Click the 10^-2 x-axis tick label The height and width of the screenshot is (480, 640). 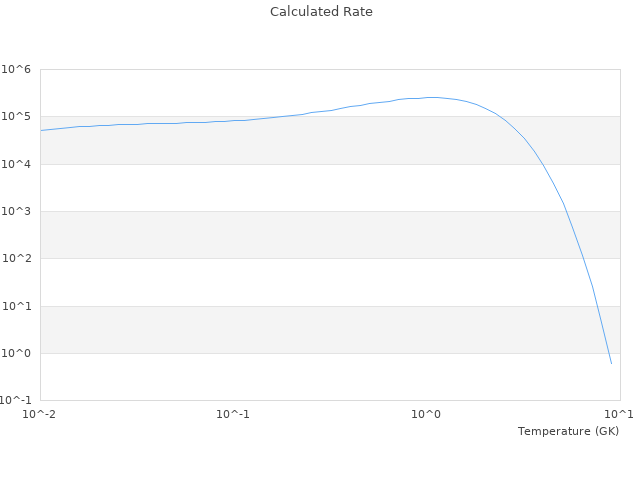click(x=40, y=414)
